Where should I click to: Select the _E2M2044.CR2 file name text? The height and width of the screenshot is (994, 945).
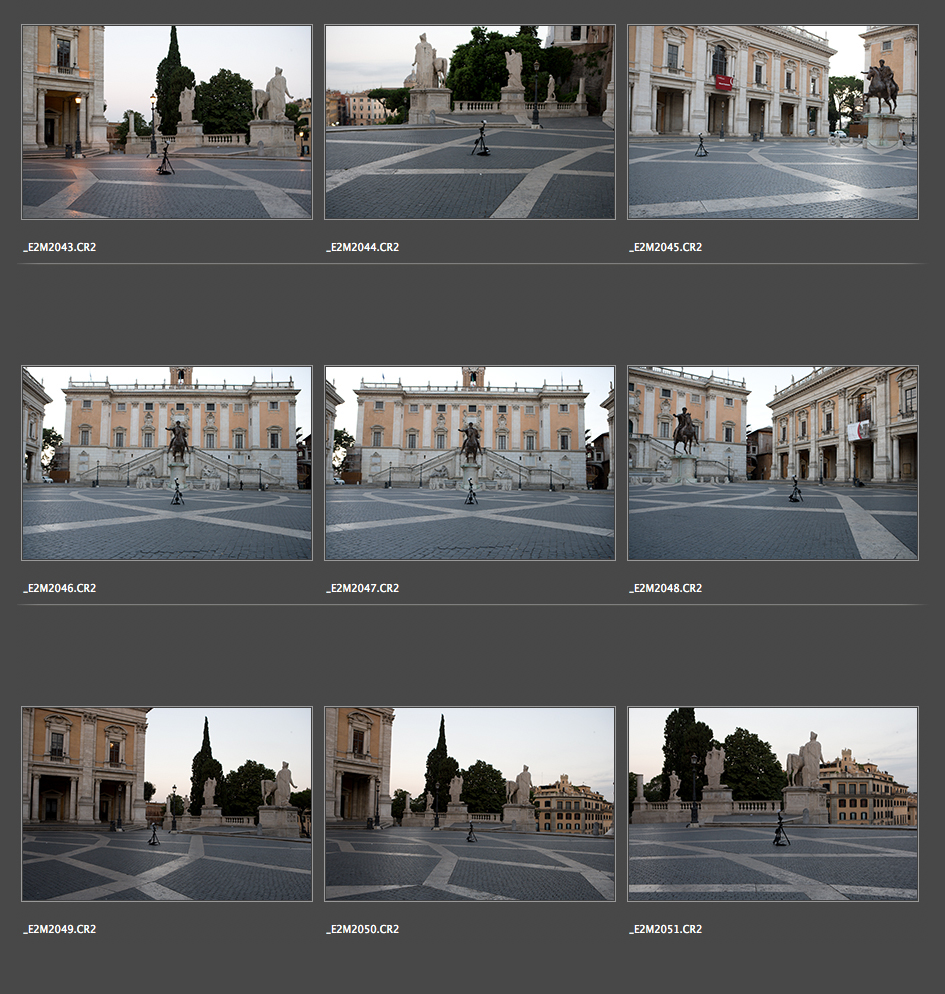point(363,247)
